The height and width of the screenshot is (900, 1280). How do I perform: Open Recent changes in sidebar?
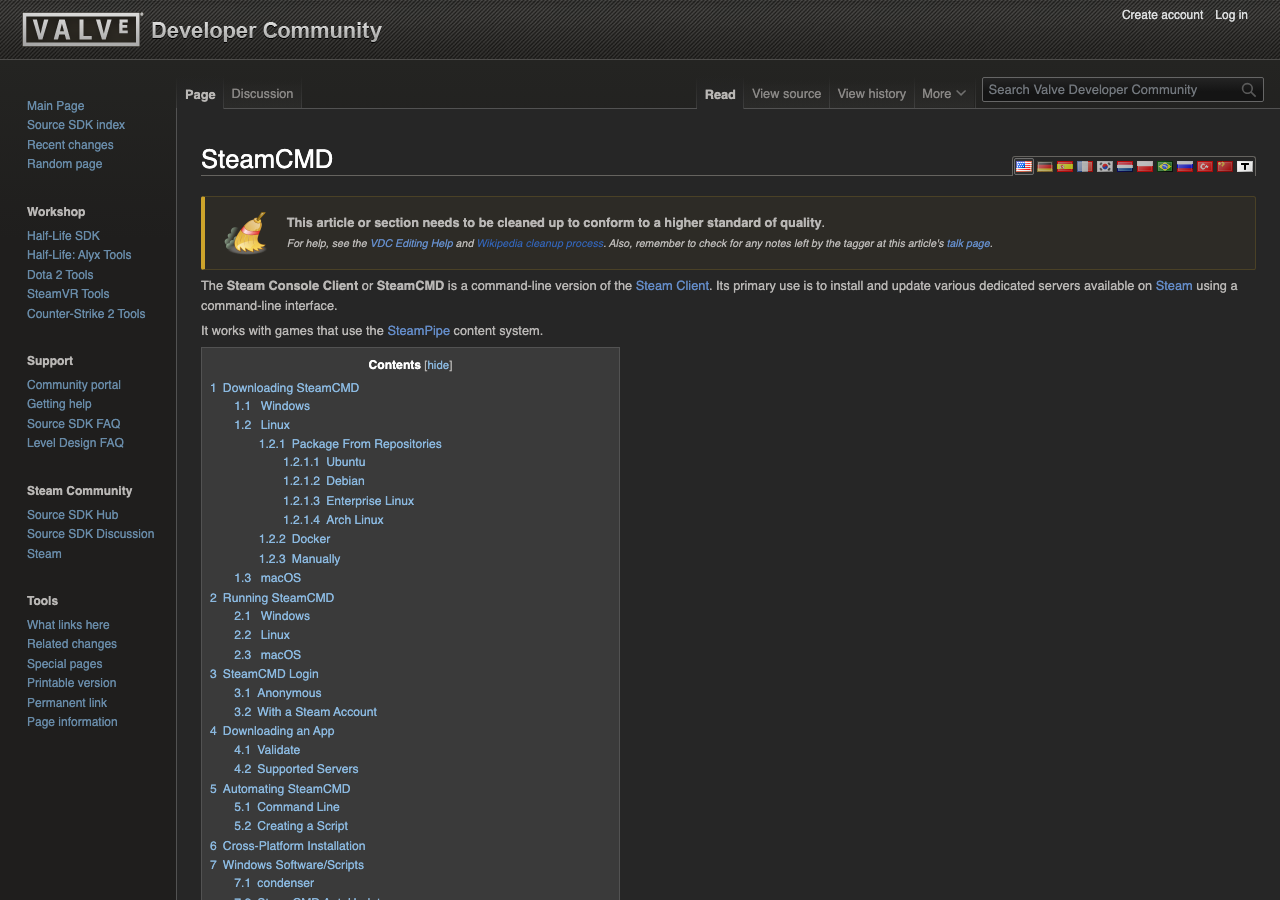(x=70, y=145)
